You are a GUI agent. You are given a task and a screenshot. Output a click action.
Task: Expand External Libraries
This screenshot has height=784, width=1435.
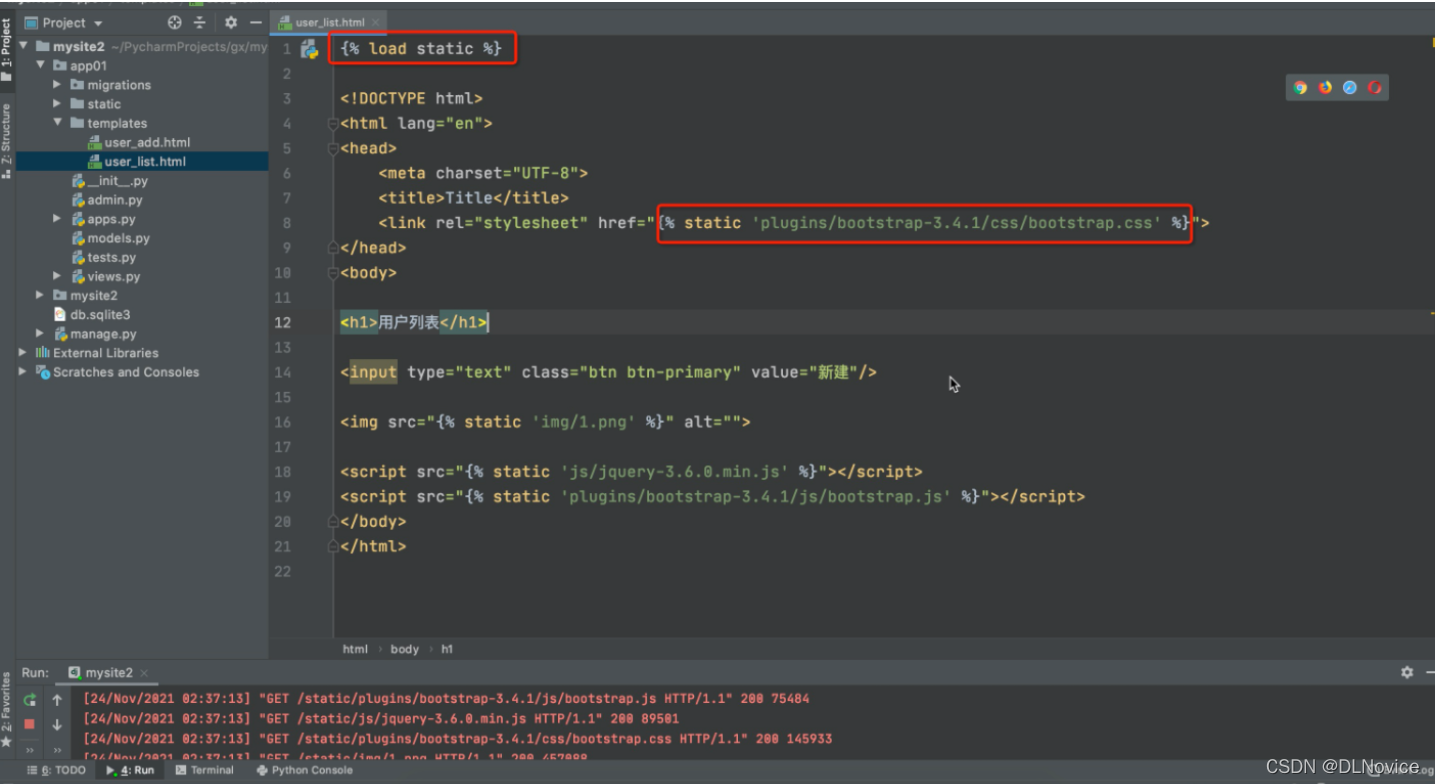23,353
